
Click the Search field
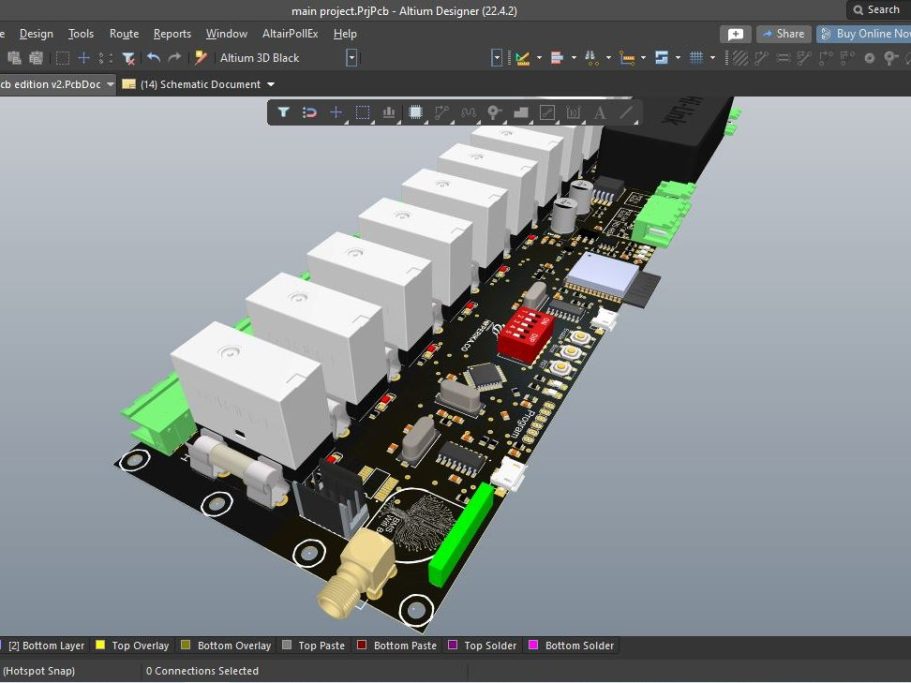tap(878, 10)
